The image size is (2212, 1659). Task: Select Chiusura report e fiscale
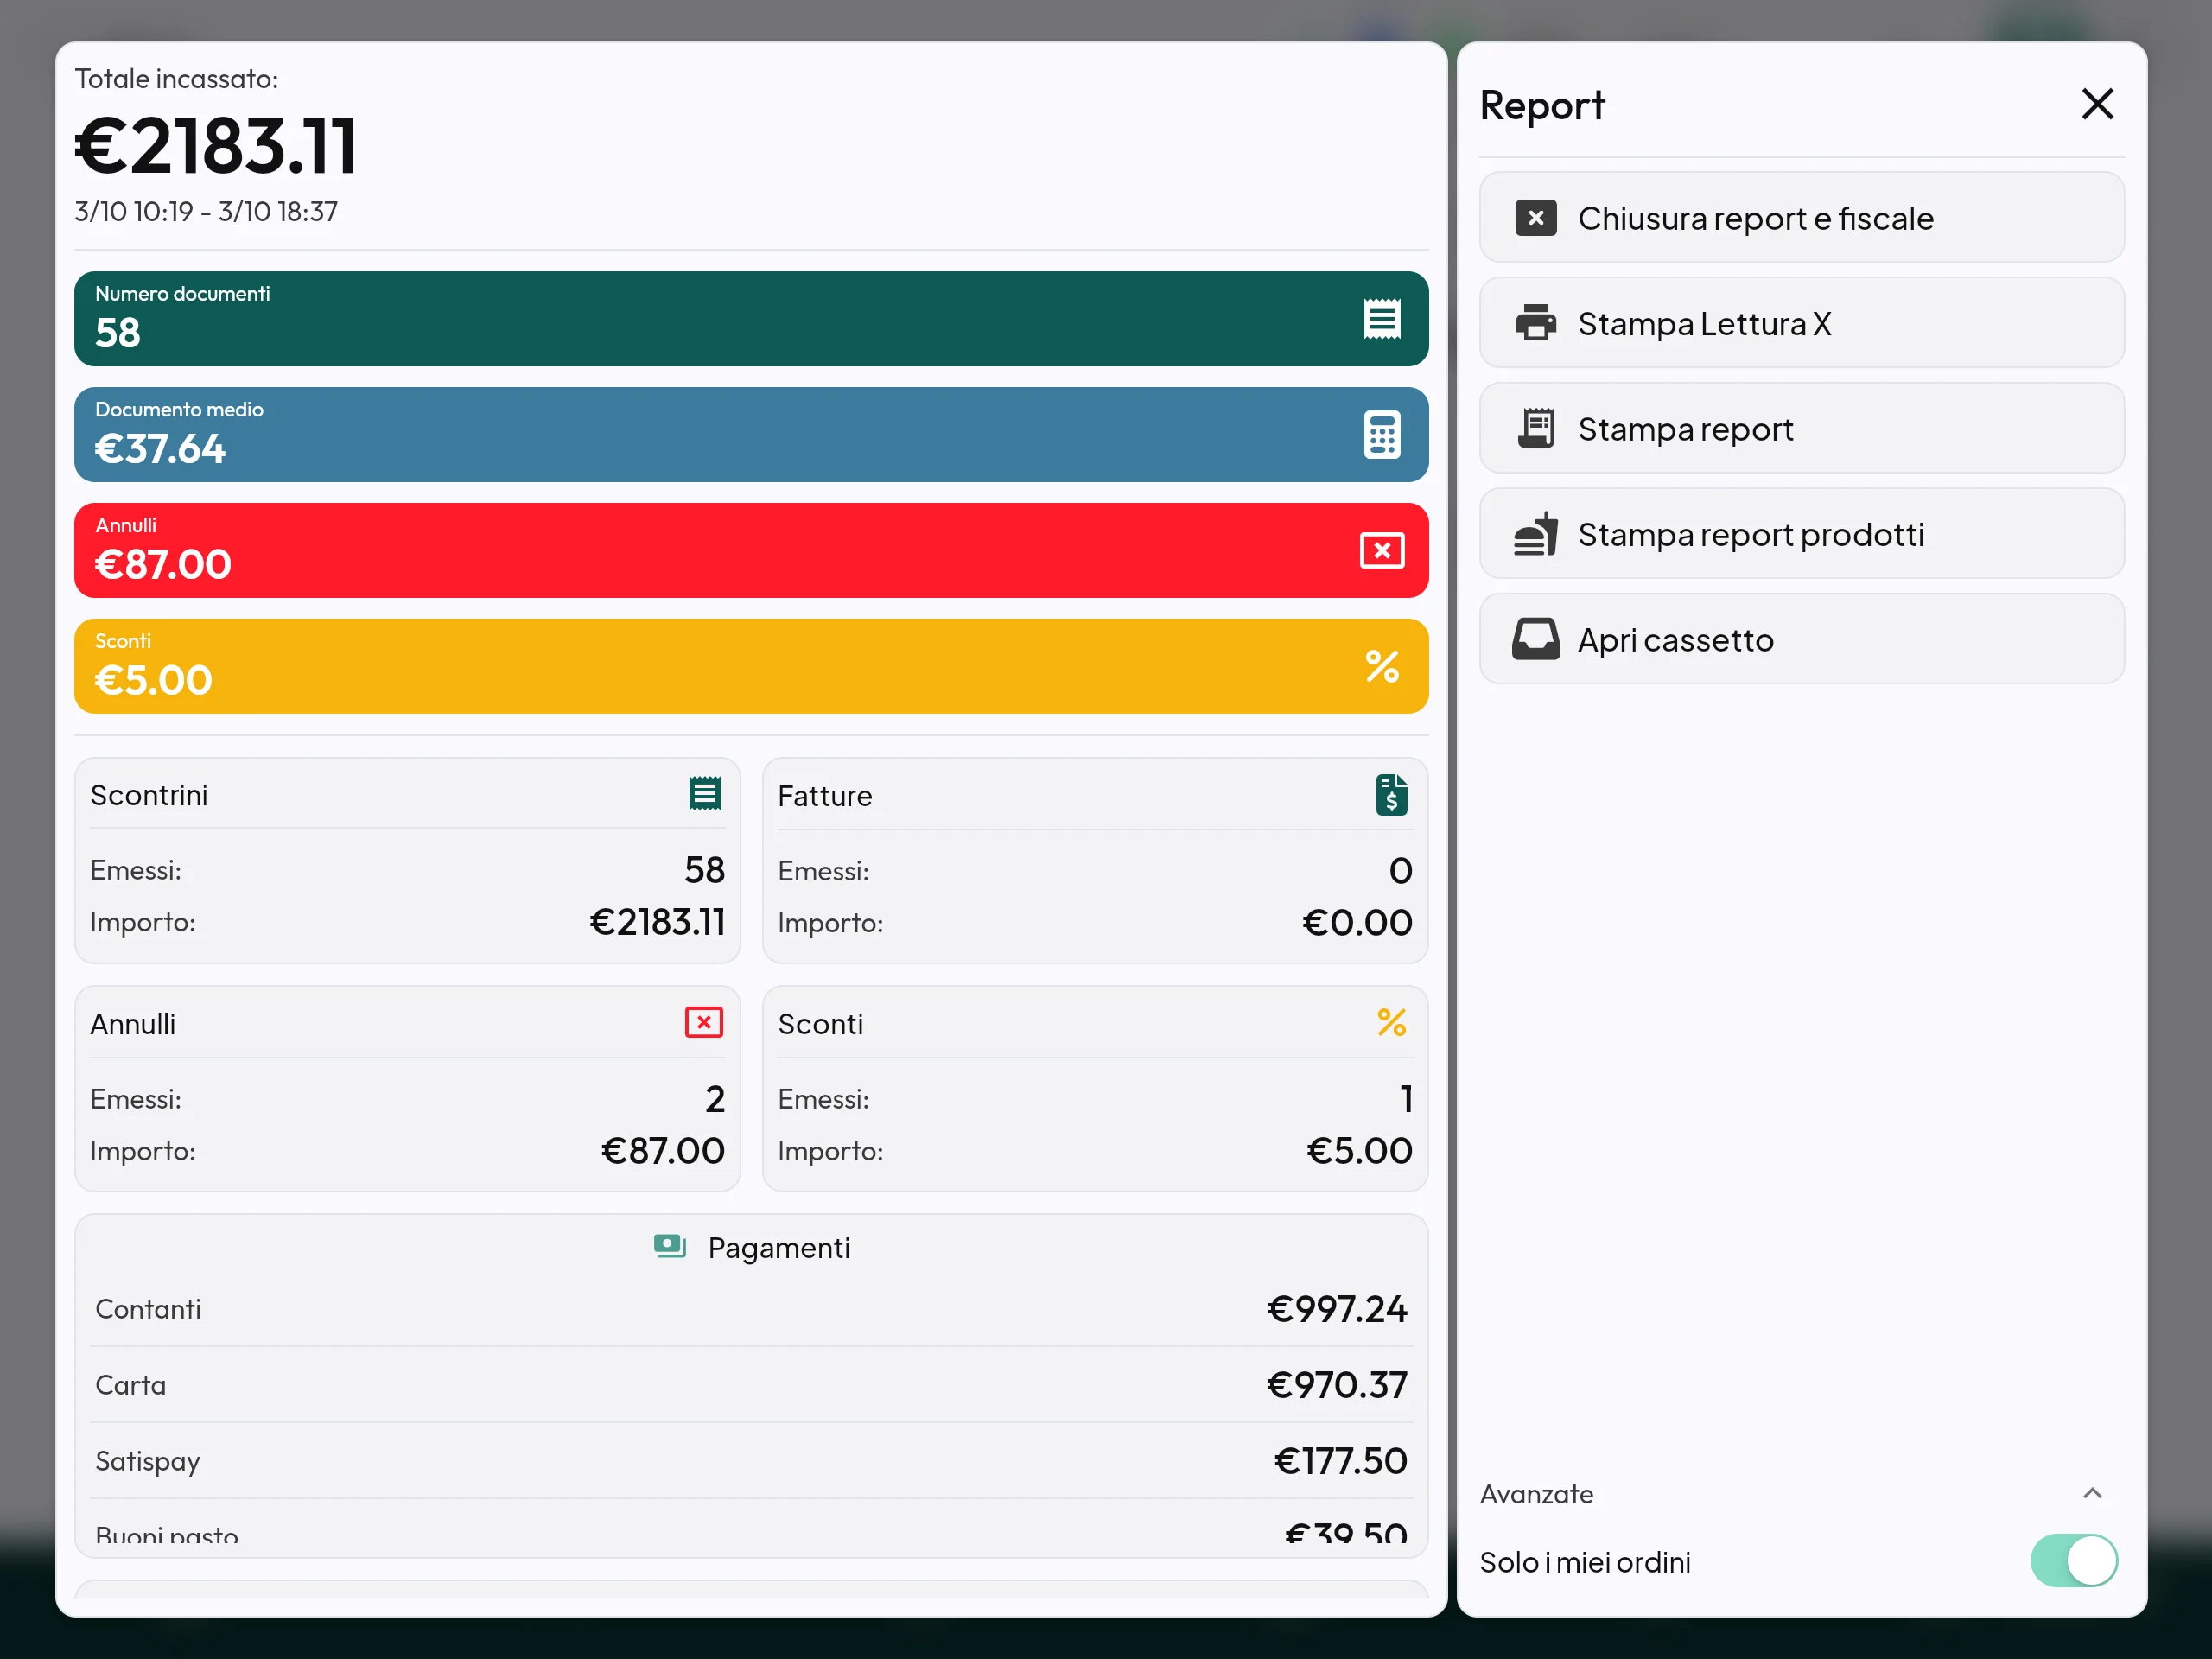(1802, 218)
